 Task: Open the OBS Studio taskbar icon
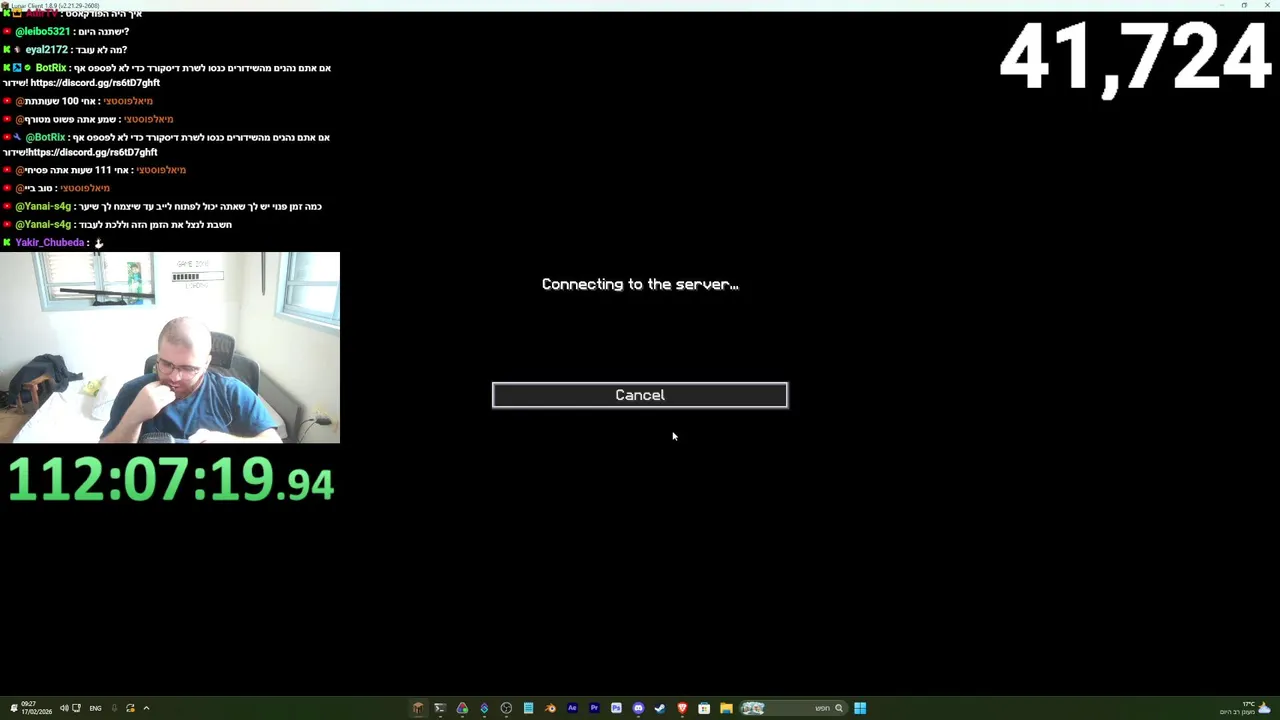[506, 708]
